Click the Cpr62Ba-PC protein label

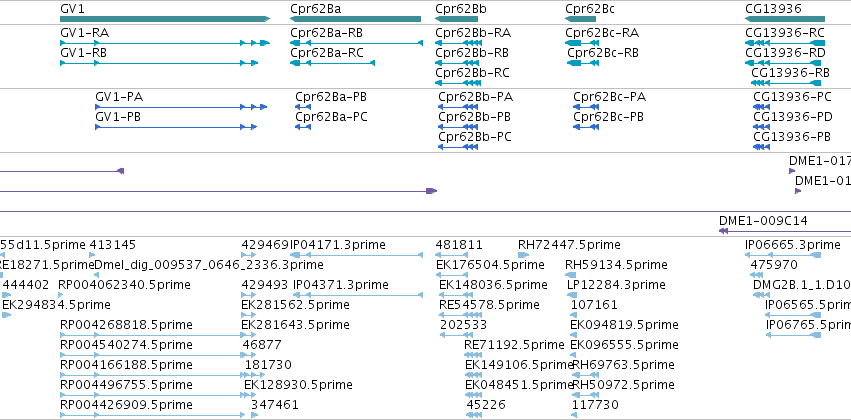click(x=331, y=117)
